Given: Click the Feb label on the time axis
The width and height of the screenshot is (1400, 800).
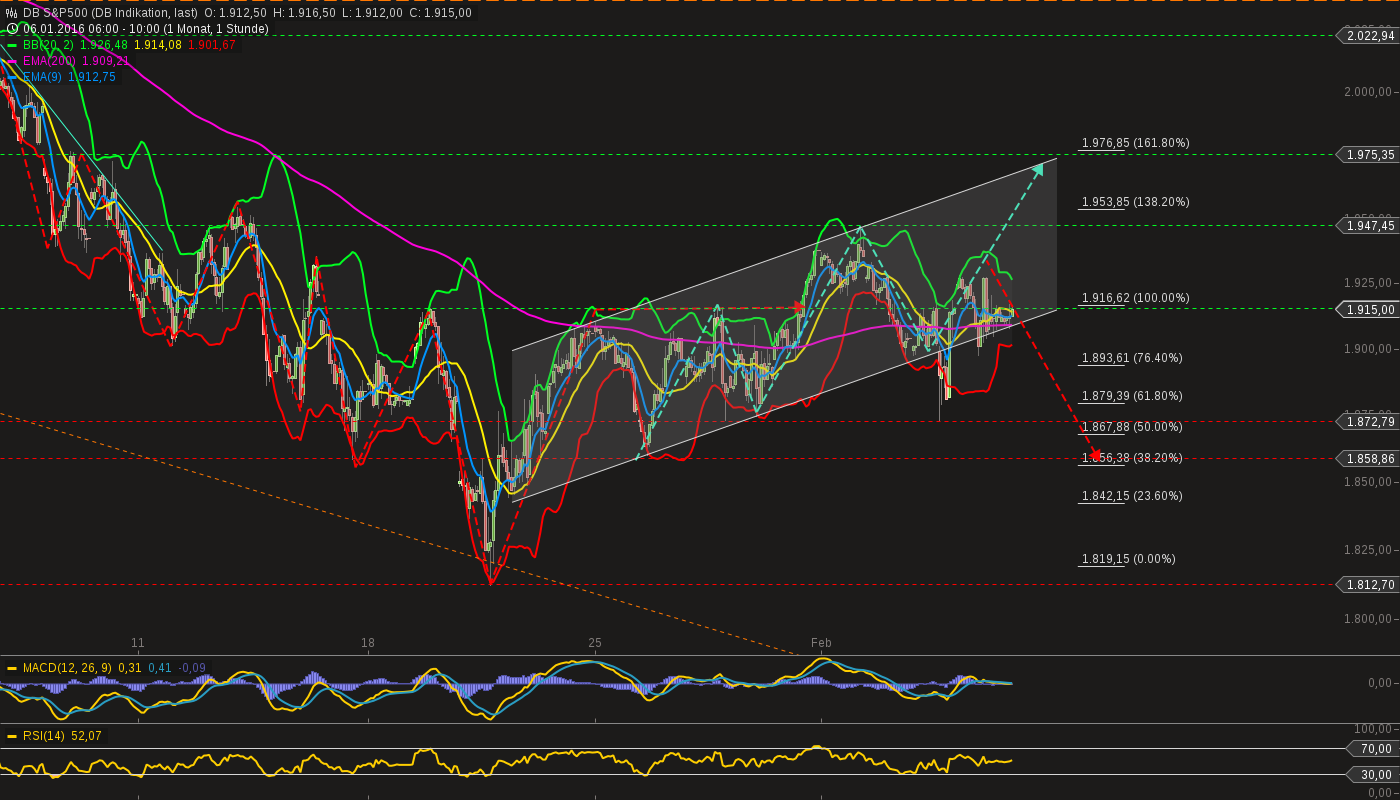Looking at the screenshot, I should pyautogui.click(x=823, y=643).
